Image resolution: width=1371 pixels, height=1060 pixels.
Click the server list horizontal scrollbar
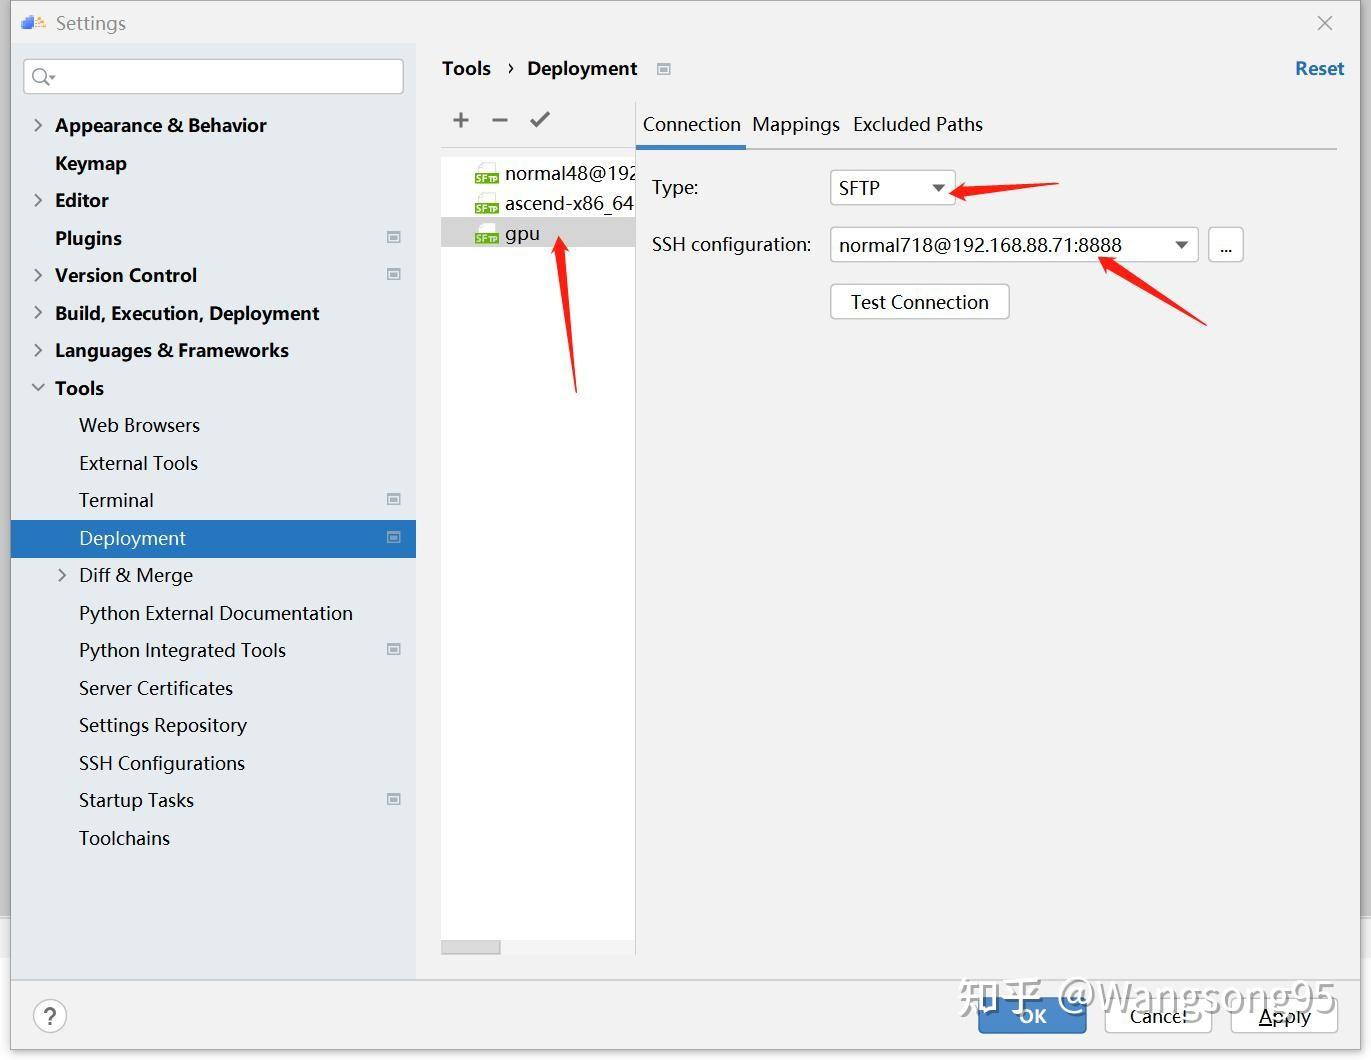[471, 947]
